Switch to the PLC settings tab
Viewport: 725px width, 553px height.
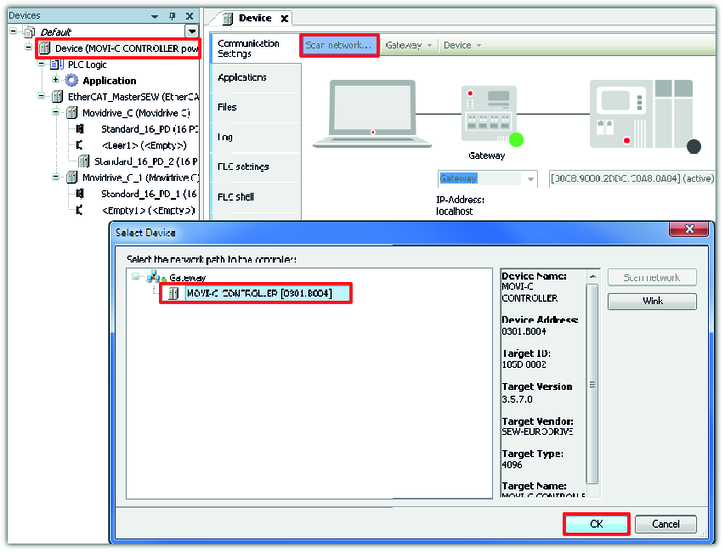[x=244, y=167]
